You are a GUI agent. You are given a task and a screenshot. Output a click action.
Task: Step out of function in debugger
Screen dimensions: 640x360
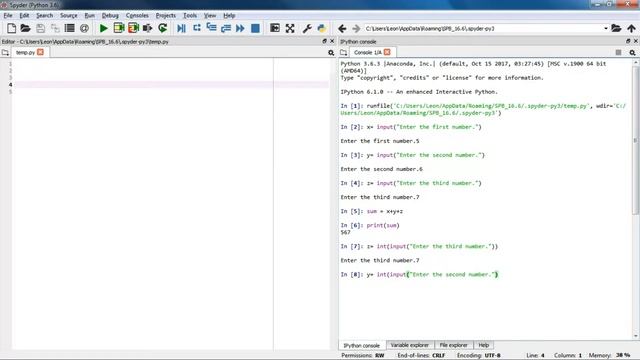pyautogui.click(x=226, y=28)
